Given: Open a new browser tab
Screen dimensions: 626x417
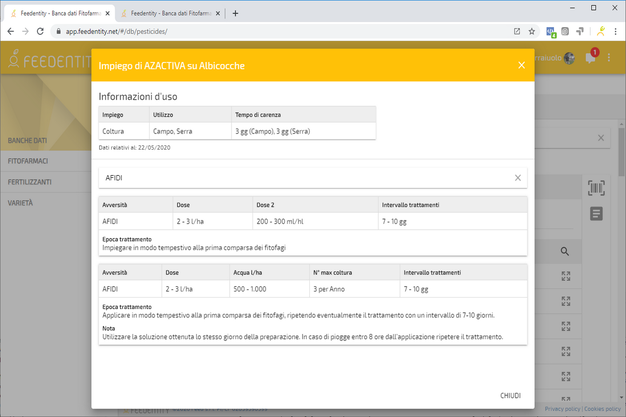Looking at the screenshot, I should tap(235, 14).
